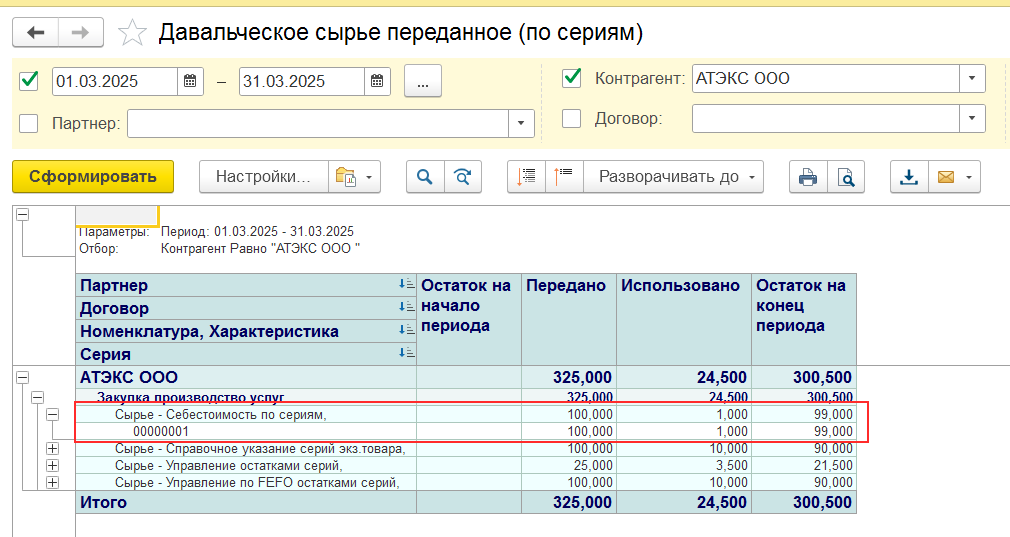This screenshot has height=537, width=1010.
Task: Open calendar for start date 01.03.2025
Action: [x=191, y=81]
